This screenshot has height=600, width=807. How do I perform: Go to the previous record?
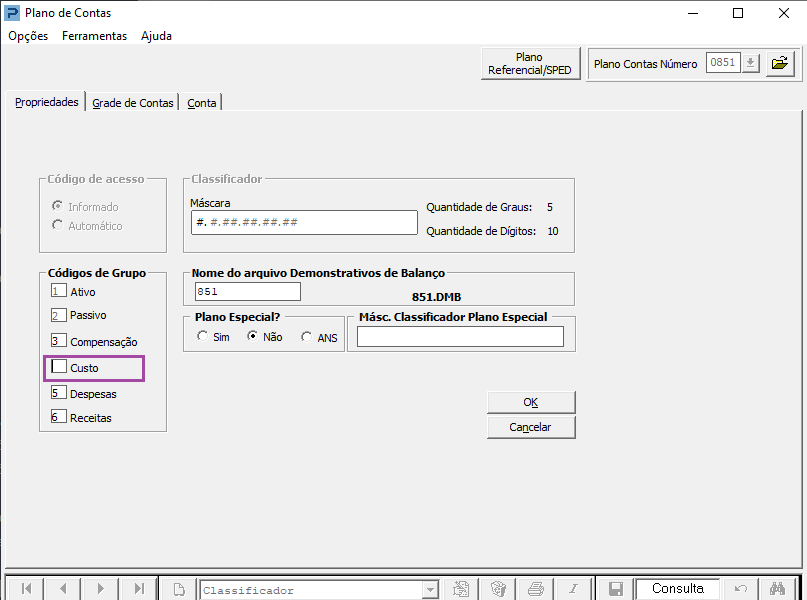pos(63,588)
